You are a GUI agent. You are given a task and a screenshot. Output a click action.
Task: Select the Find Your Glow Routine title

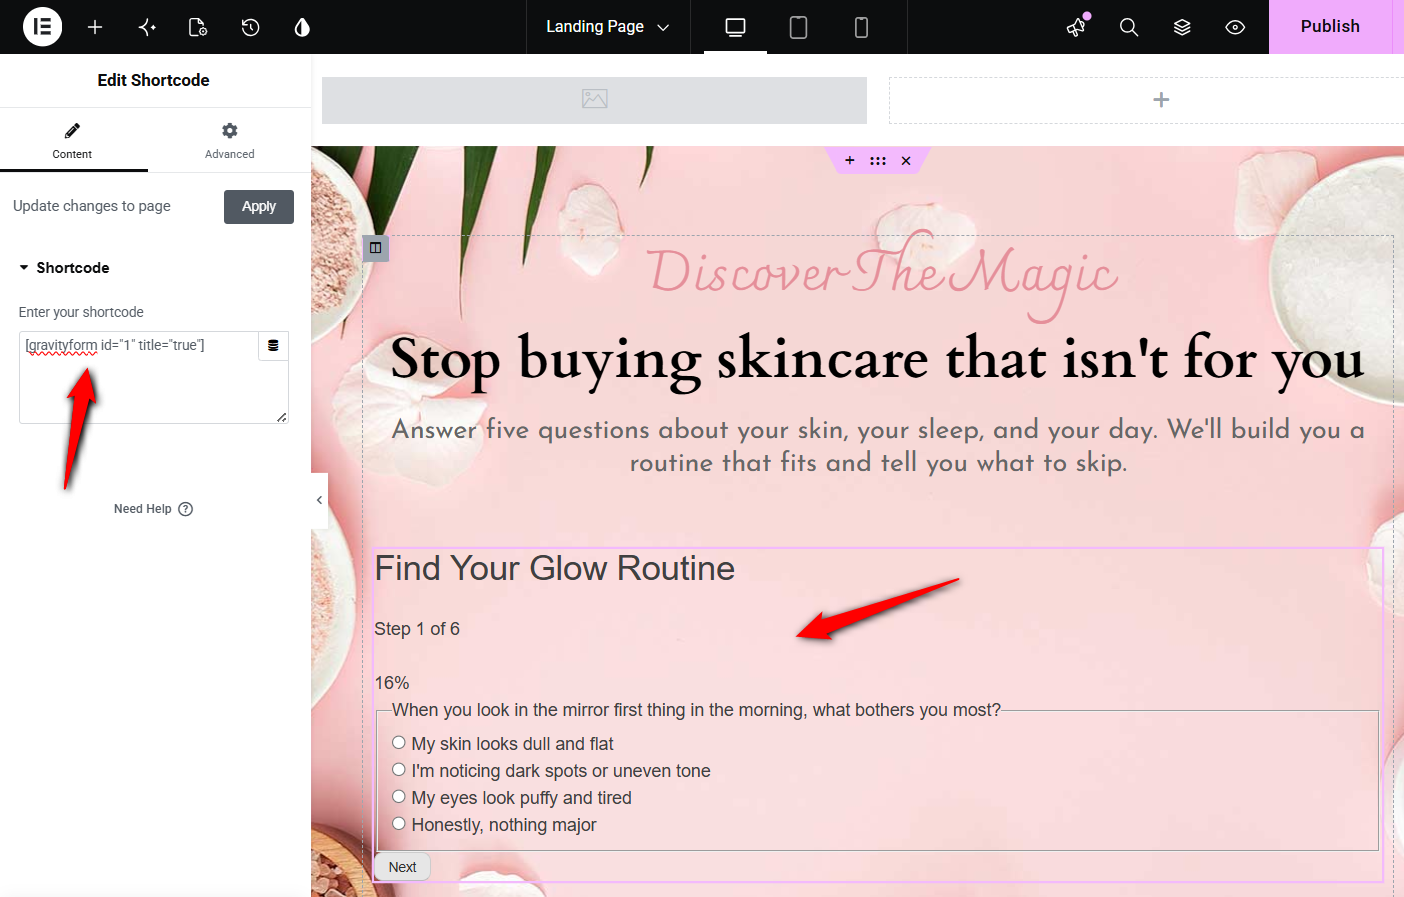[555, 568]
